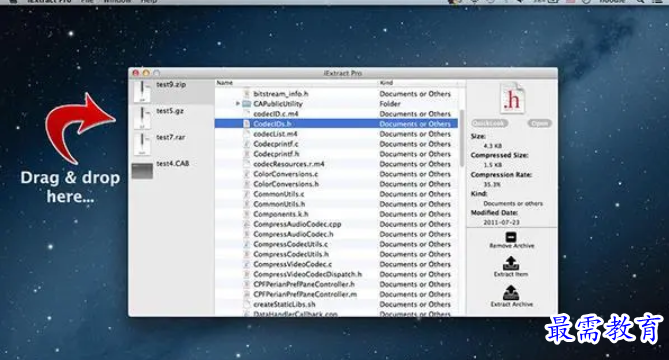Select the Codecprintf.h file name
Screen dimensions: 669x360
click(276, 154)
